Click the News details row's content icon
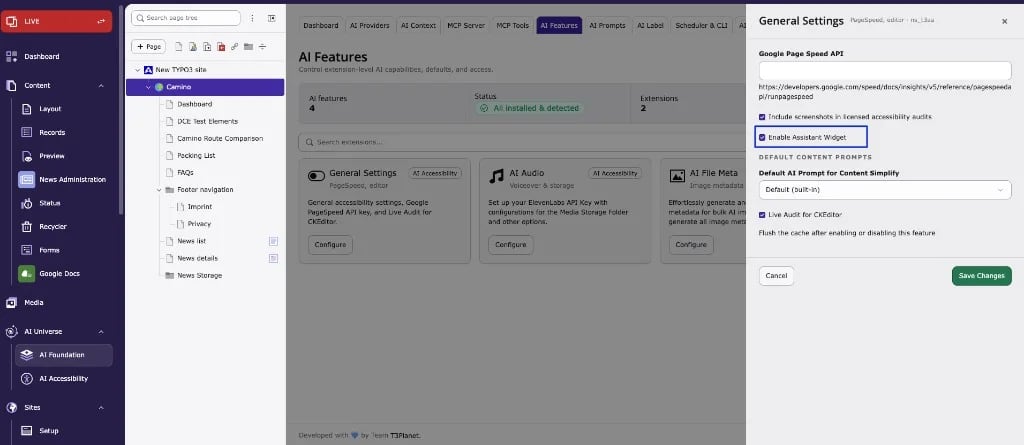Image resolution: width=1024 pixels, height=445 pixels. (x=274, y=258)
